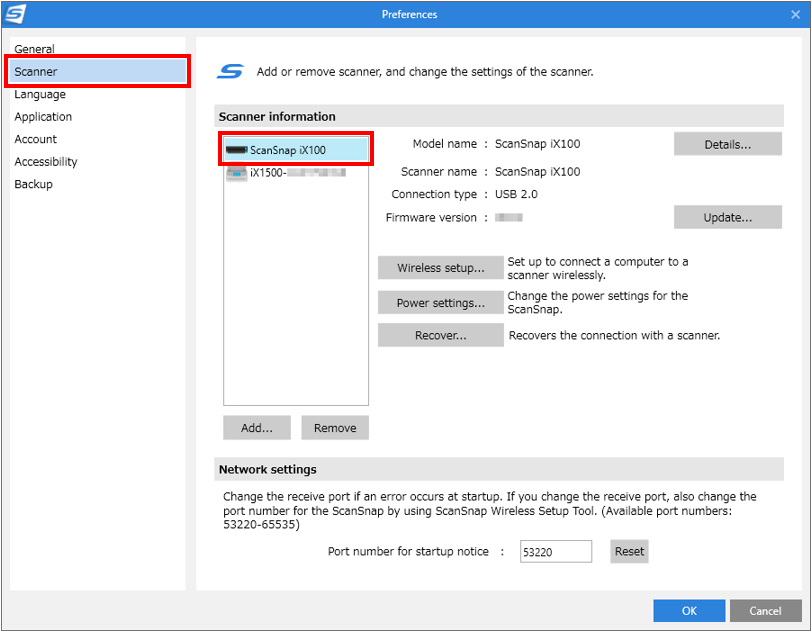
Task: Select ScanSnap iX100 in scanner list
Action: tap(296, 150)
